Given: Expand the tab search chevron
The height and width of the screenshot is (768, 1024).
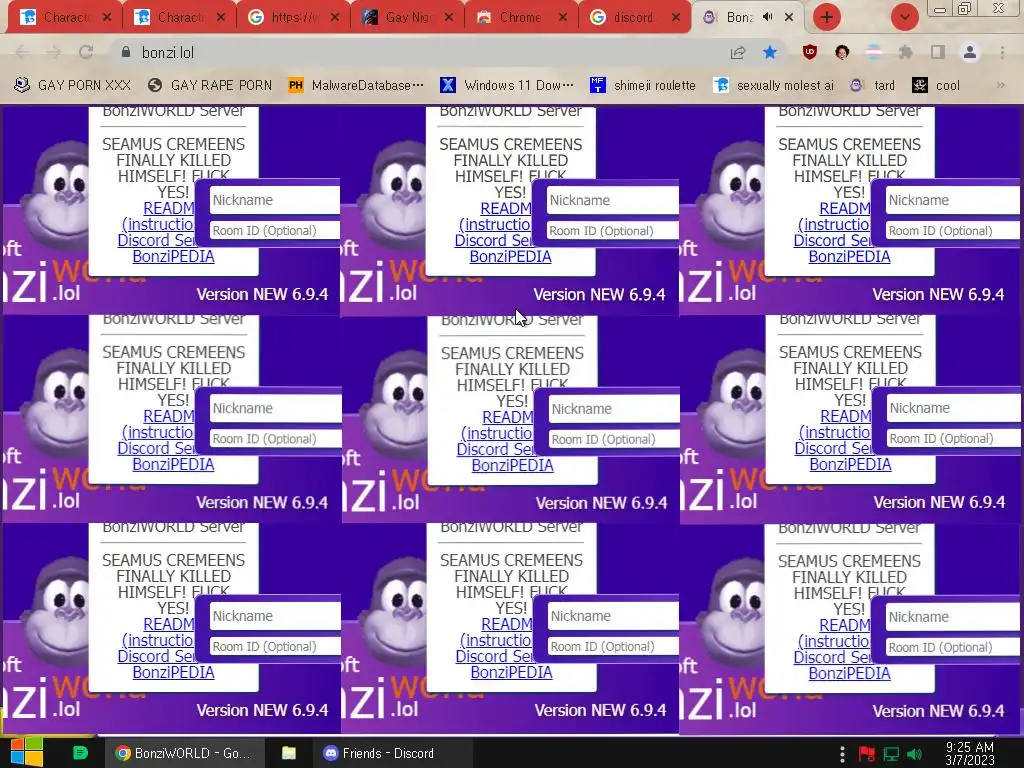Looking at the screenshot, I should (x=904, y=17).
